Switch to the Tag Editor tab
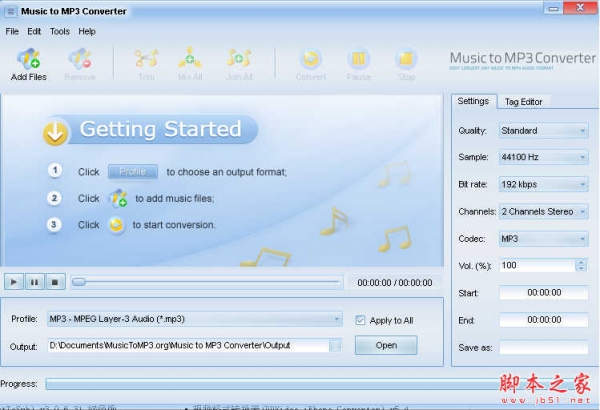The height and width of the screenshot is (410, 600). [523, 101]
